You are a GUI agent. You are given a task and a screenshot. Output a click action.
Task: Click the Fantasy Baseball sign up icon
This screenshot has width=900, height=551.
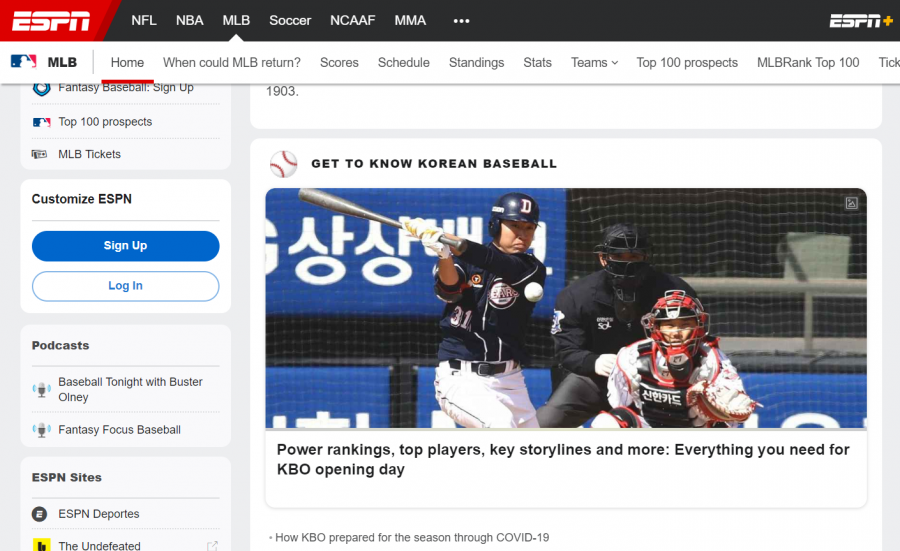41,88
